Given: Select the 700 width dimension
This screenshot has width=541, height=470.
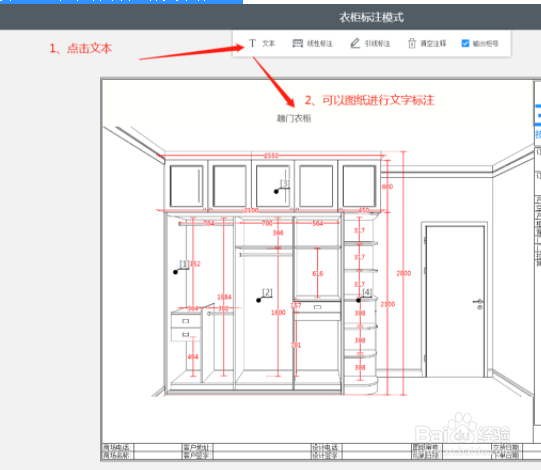Looking at the screenshot, I should 267,223.
